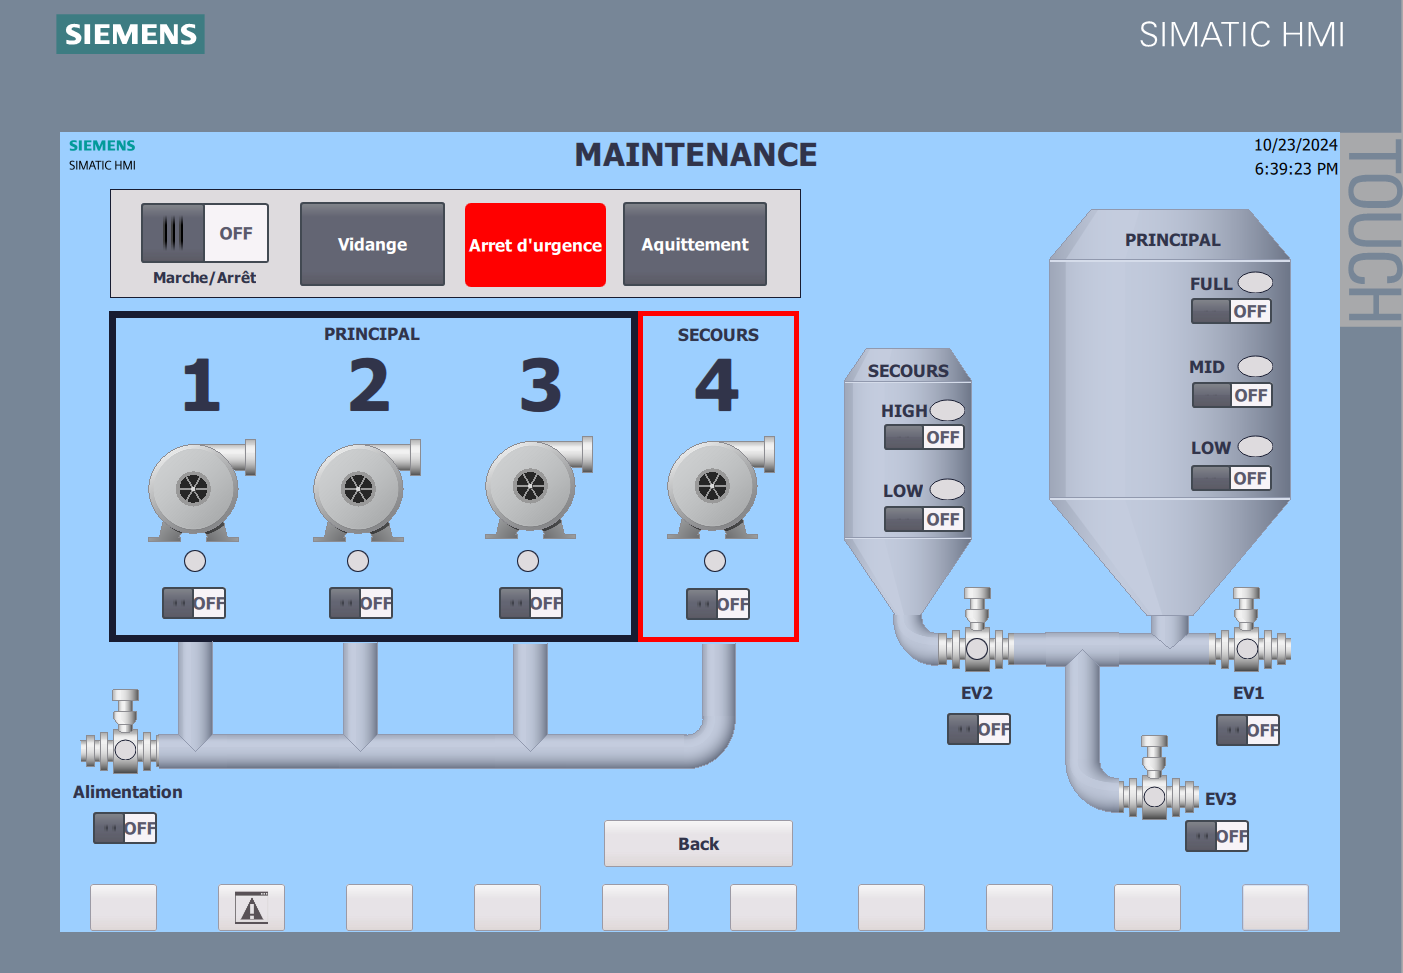Viewport: 1403px width, 973px height.
Task: Go back with the Back button
Action: (698, 844)
